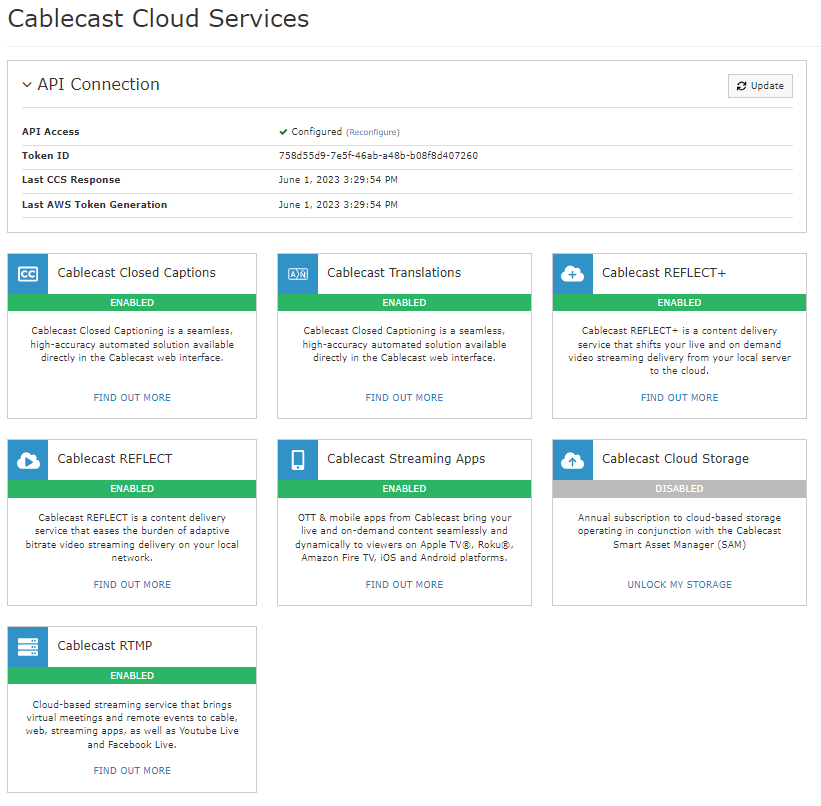Toggle the ENABLED status on Cablecast Closed Captions
Viewport: 821px width, 806px height.
(x=131, y=302)
